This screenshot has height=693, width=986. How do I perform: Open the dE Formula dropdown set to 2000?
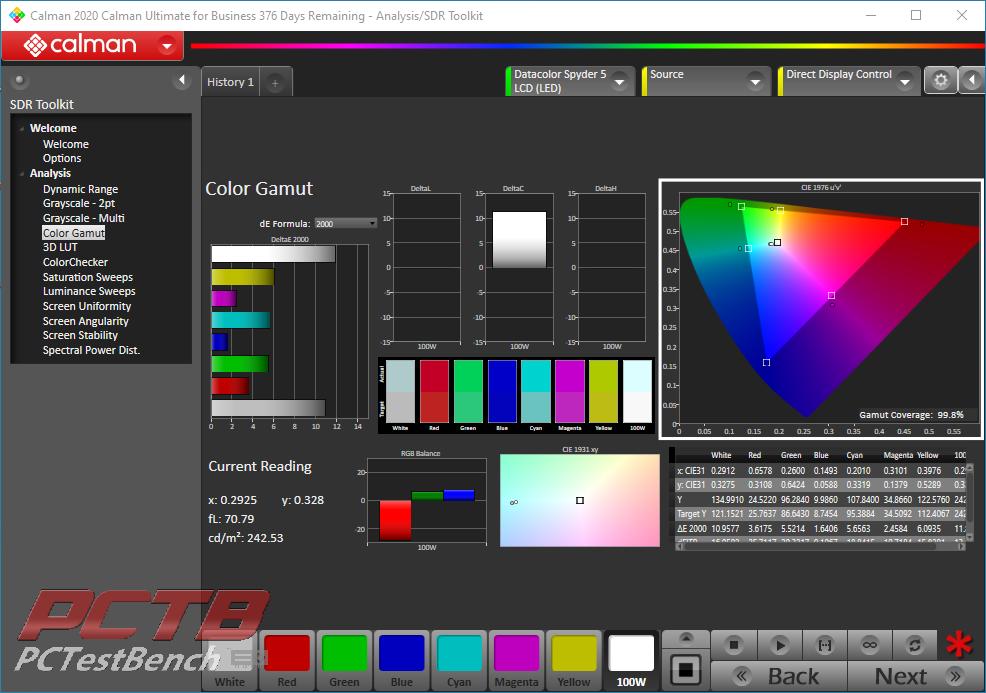[345, 224]
